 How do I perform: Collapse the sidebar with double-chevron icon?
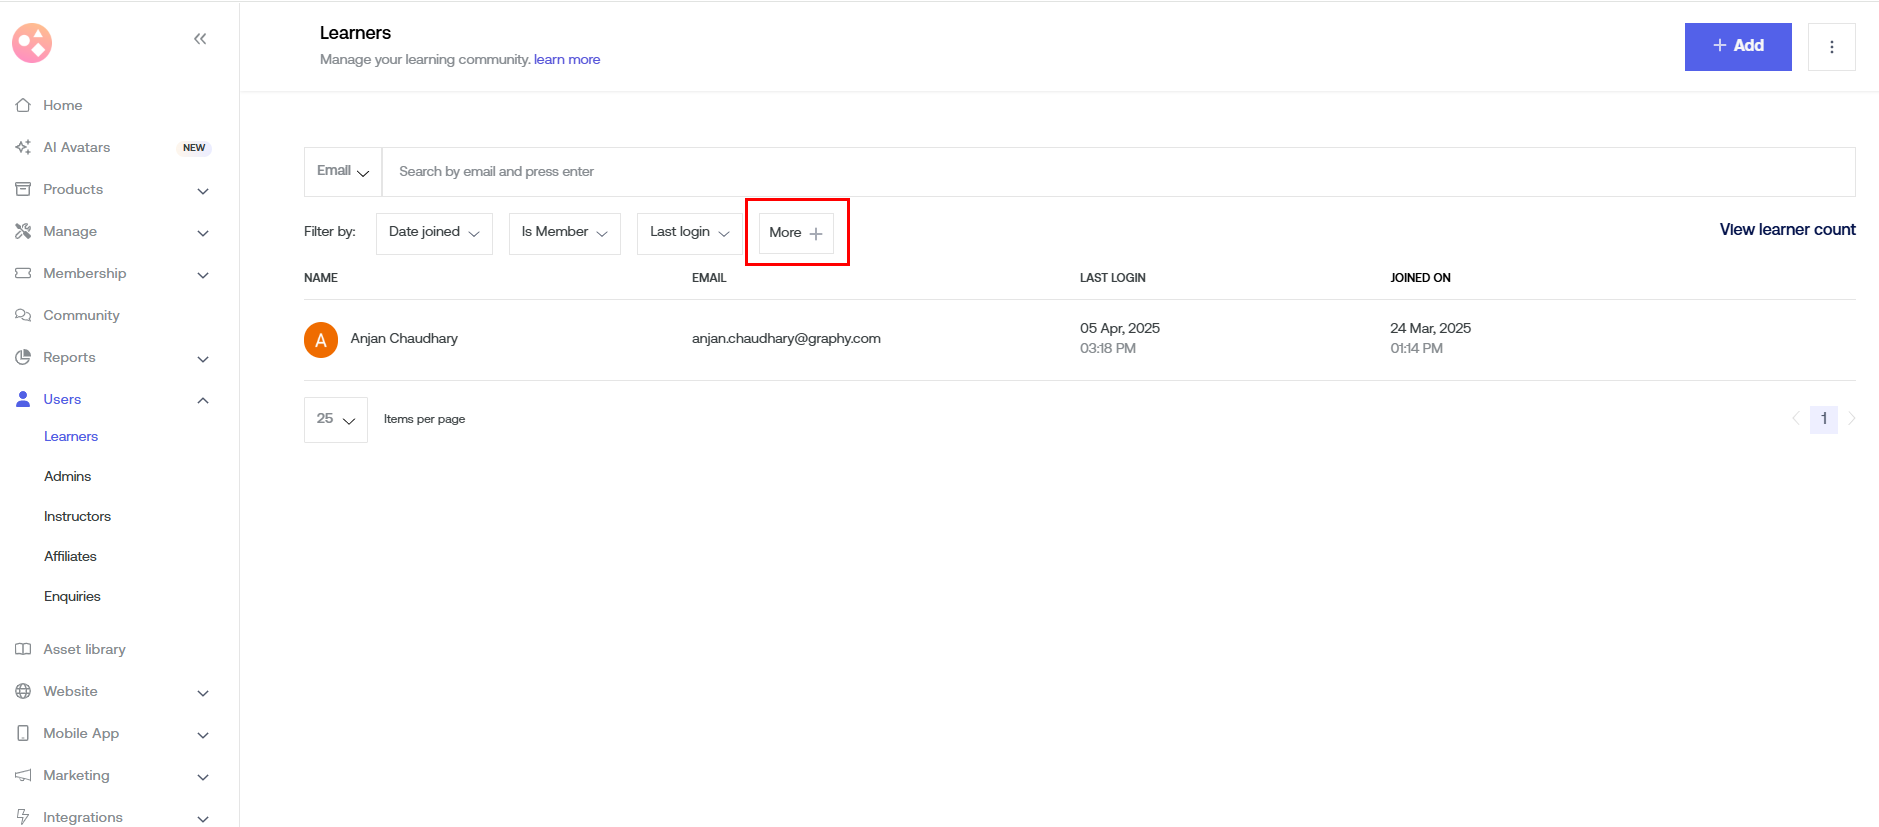[x=200, y=39]
